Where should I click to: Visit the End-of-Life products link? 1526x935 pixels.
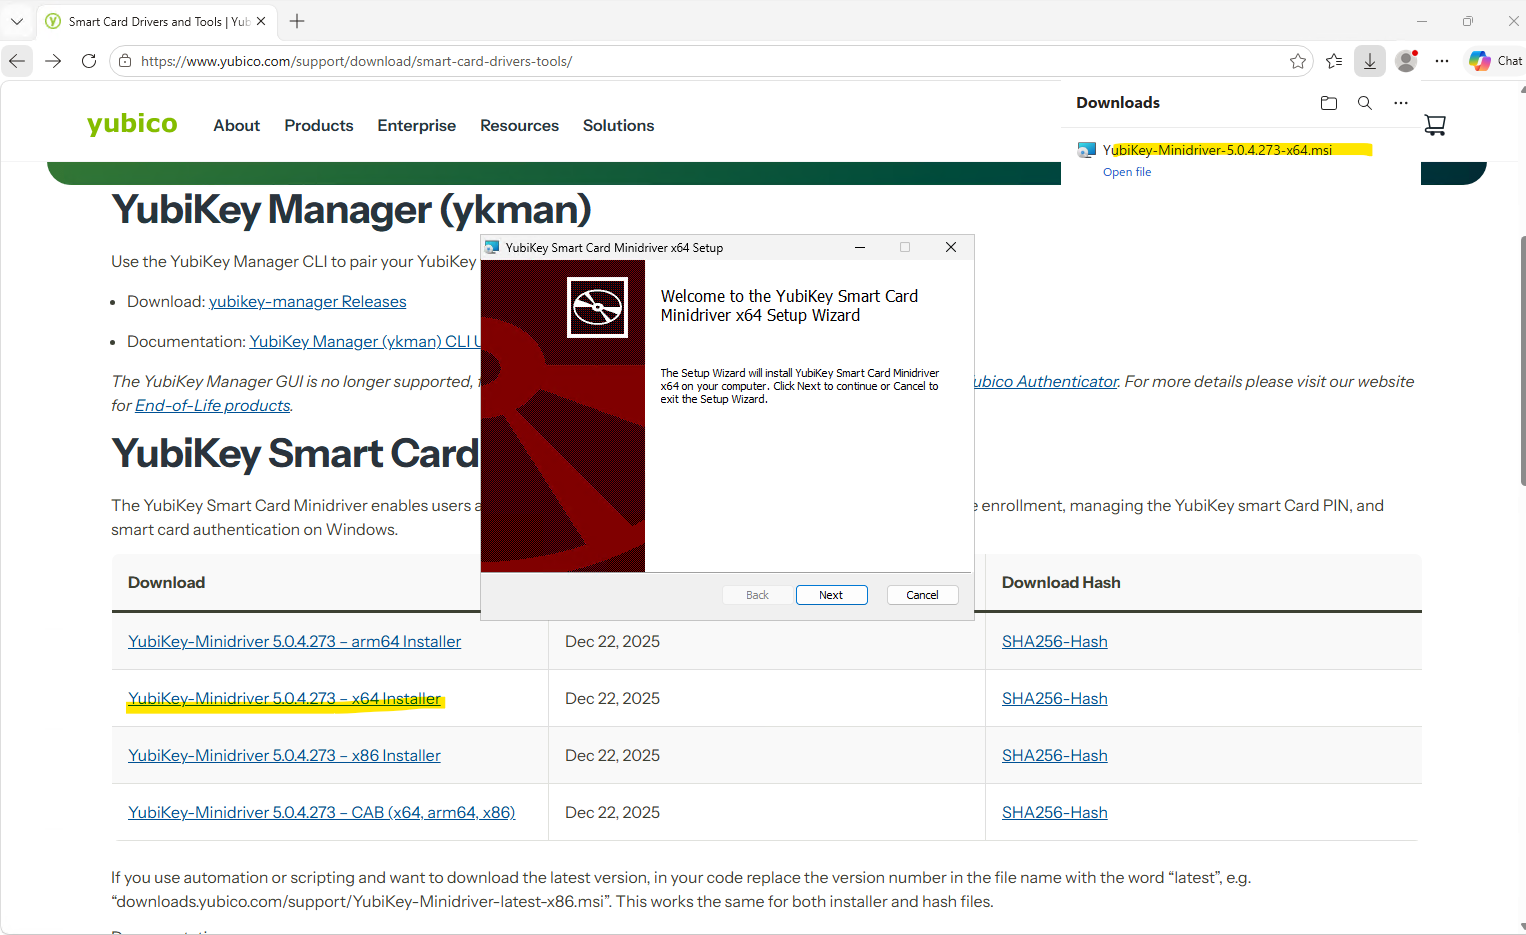(x=213, y=406)
